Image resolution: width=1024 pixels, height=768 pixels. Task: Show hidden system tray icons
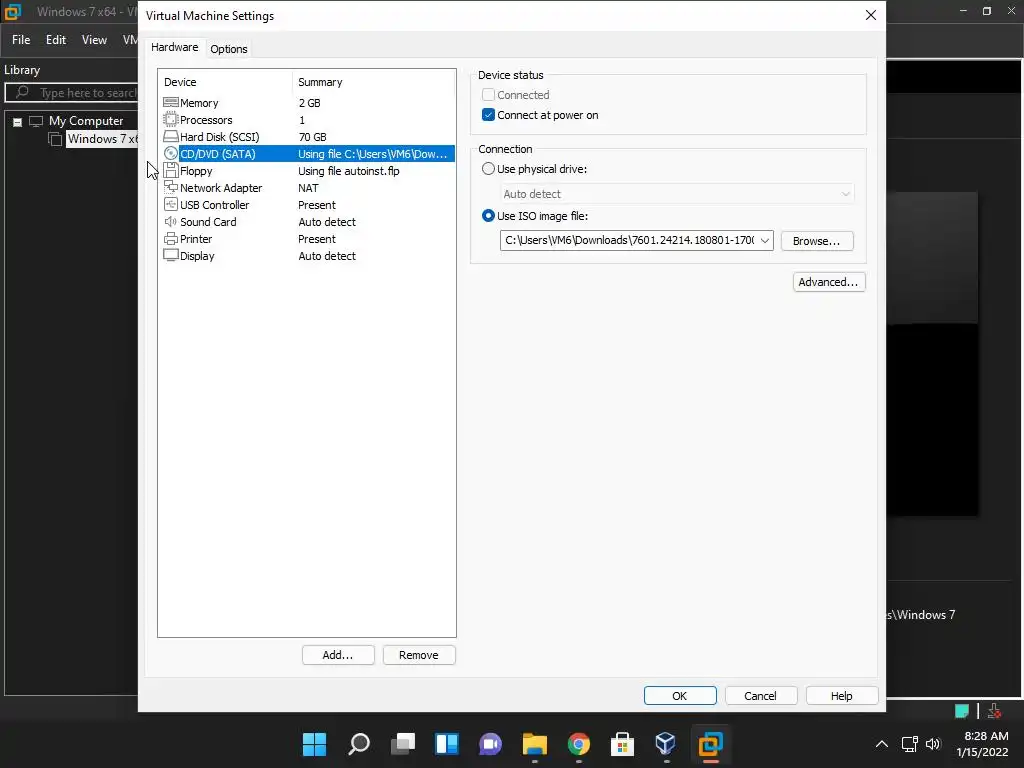[x=882, y=744]
